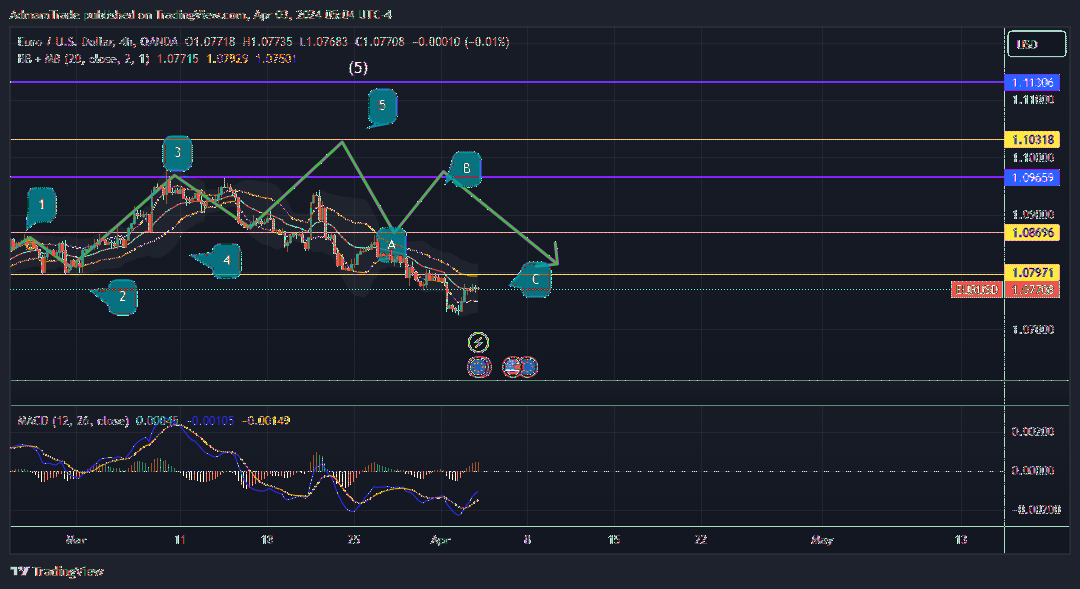Click the 1.10318 yellow price label
This screenshot has width=1080, height=589.
(1032, 140)
